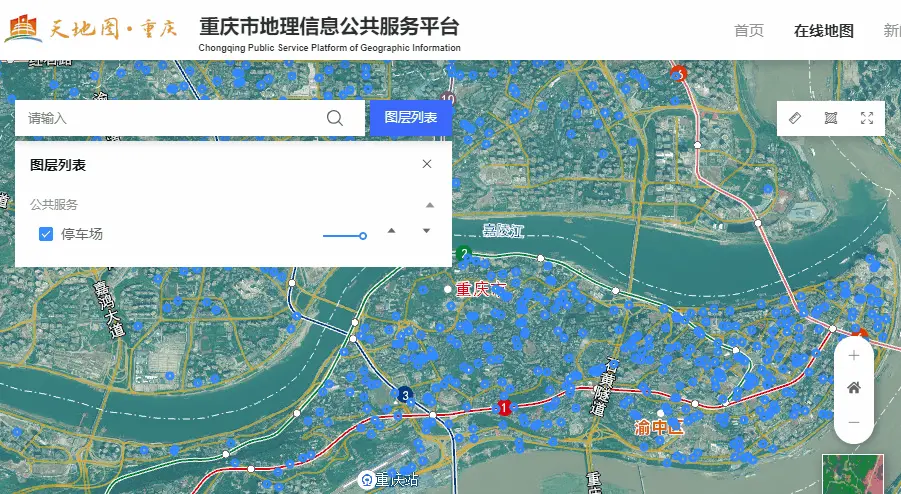The height and width of the screenshot is (494, 901).
Task: Click the blue 图层列表 button
Action: pos(411,118)
